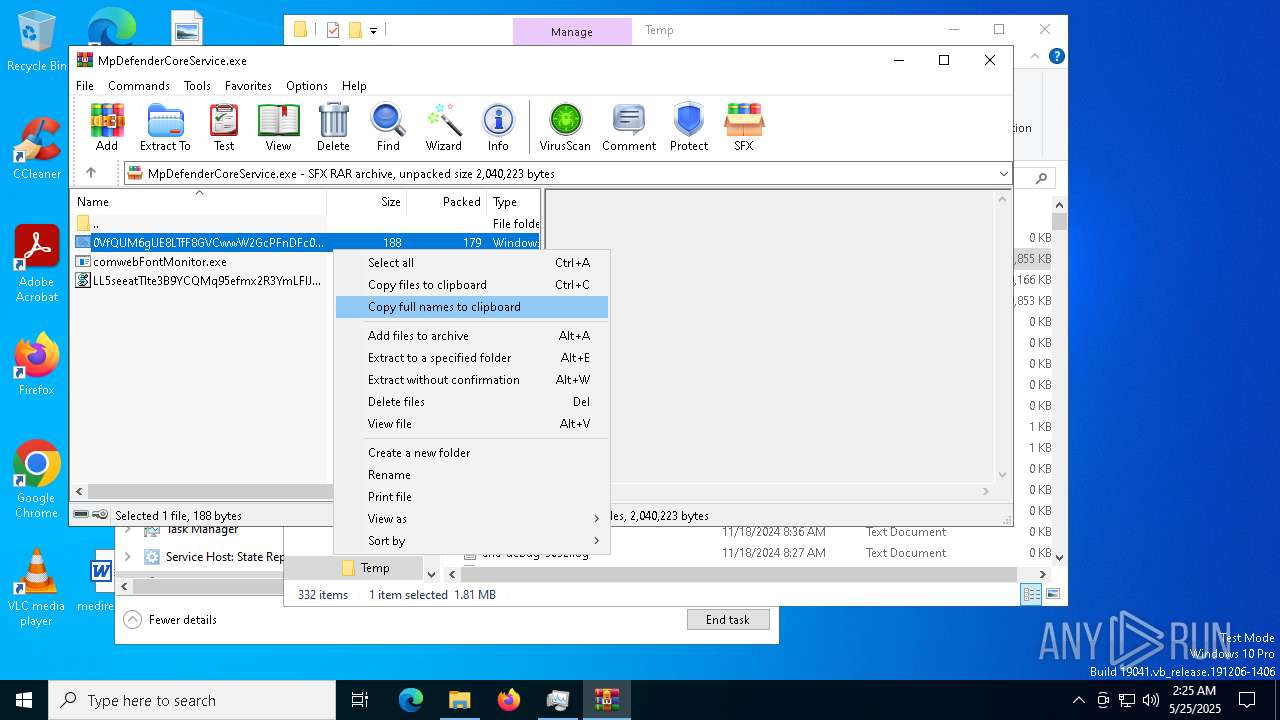Sort by the Packed column header
Viewport: 1280px width, 720px height.
pyautogui.click(x=446, y=202)
